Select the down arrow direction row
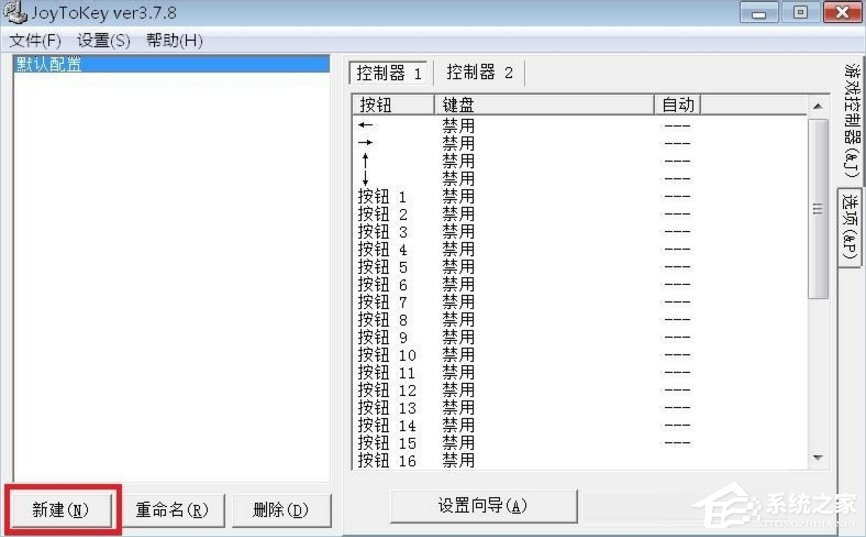 (x=580, y=178)
